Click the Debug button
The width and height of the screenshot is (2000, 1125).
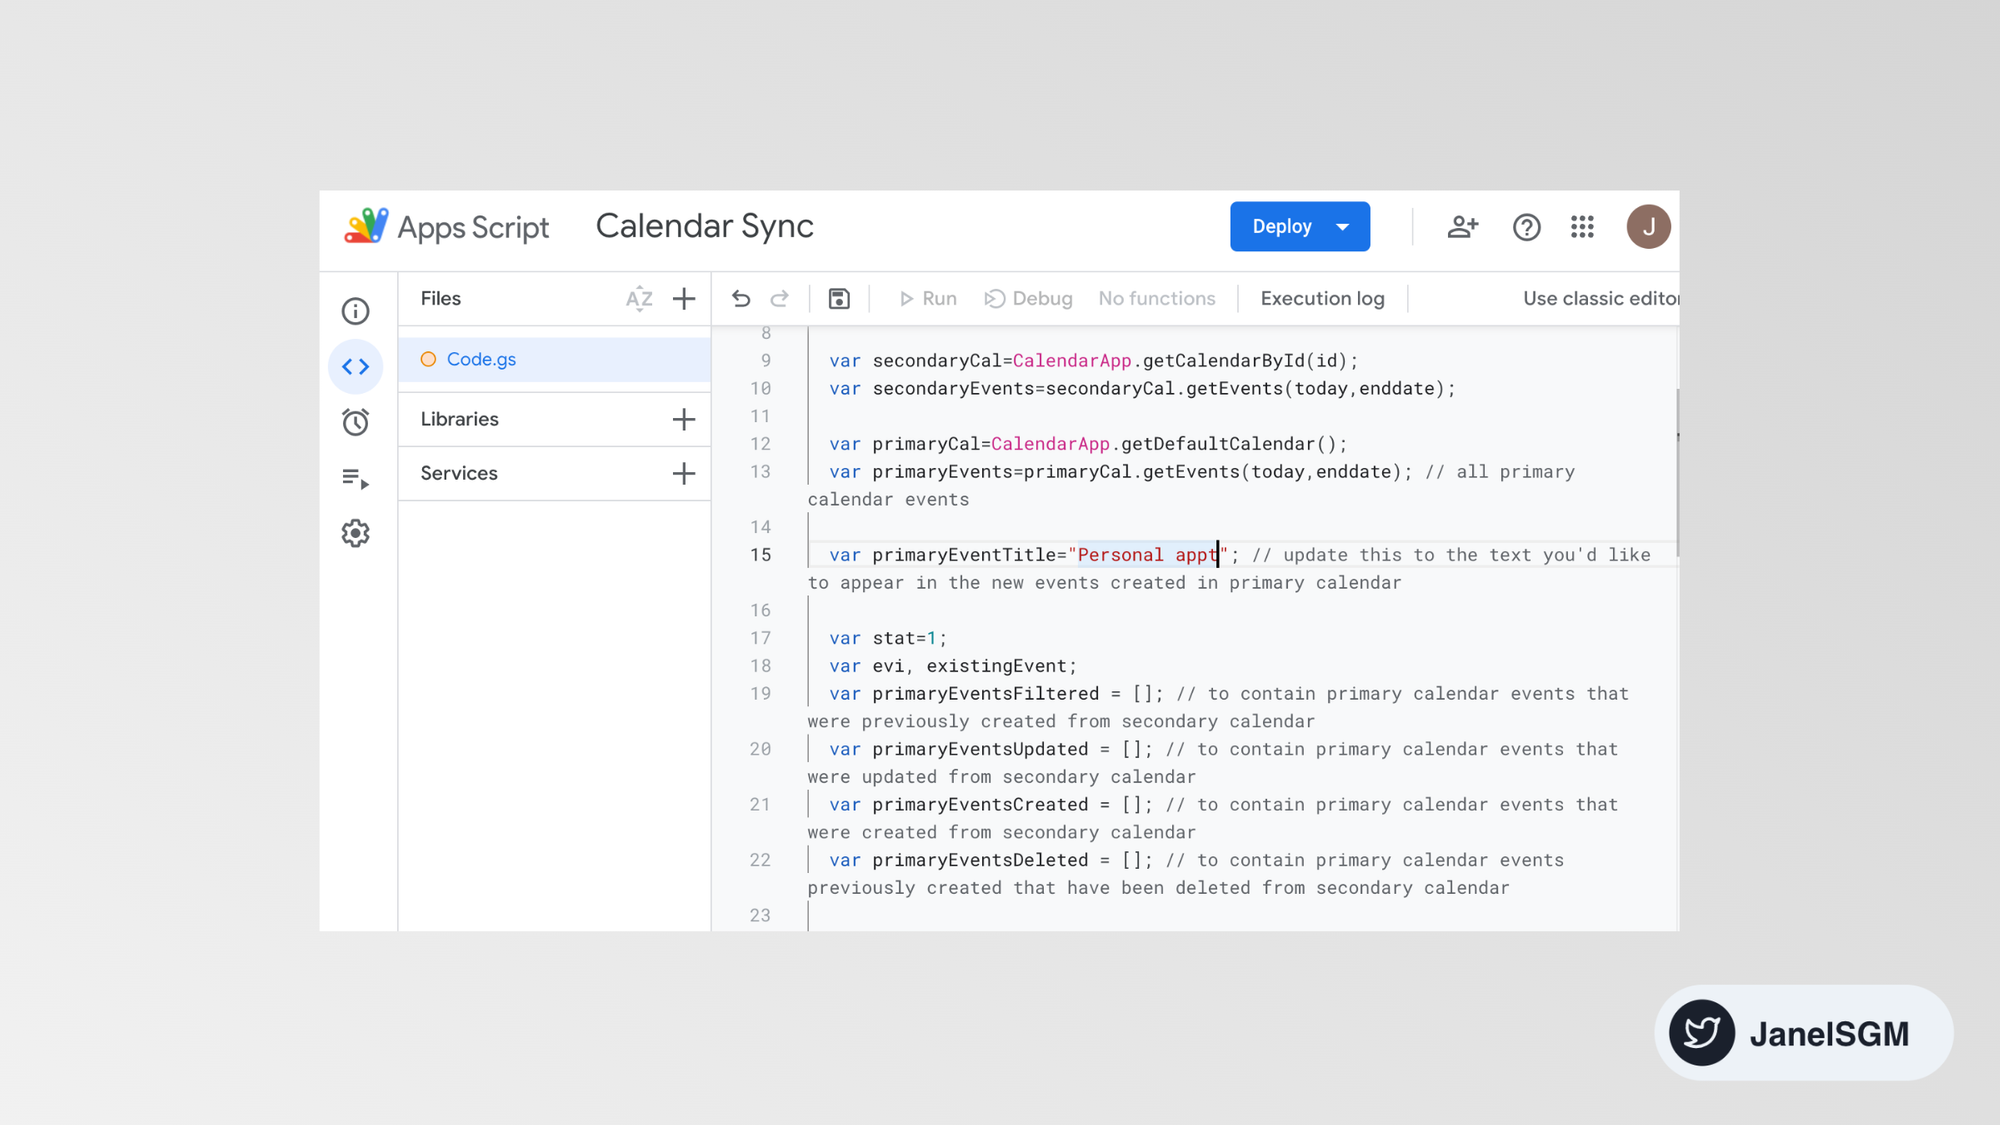tap(1028, 299)
